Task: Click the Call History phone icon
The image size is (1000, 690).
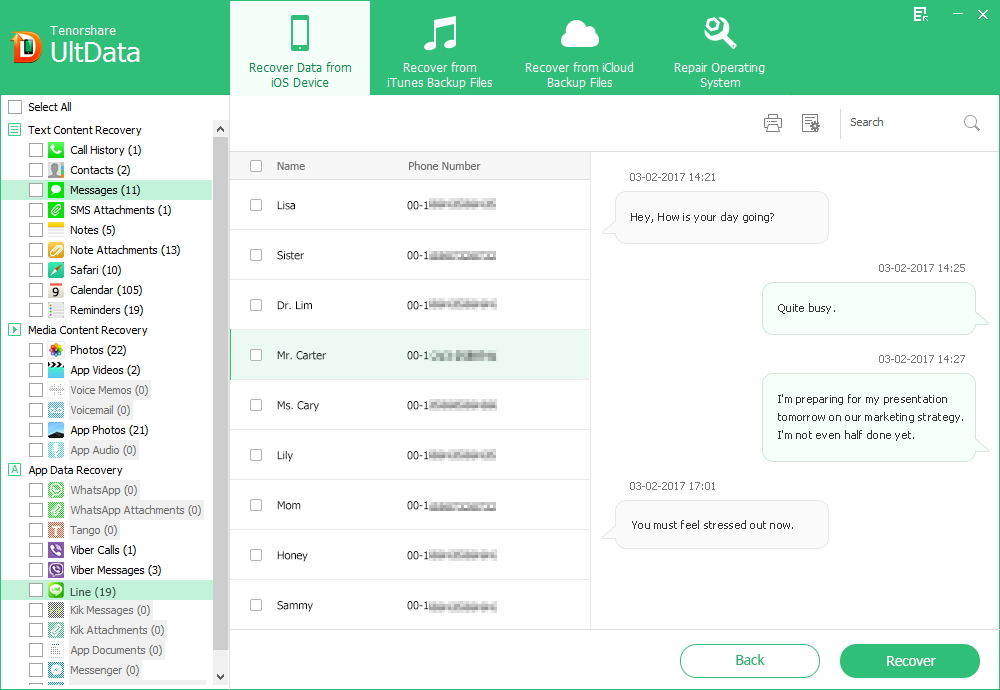Action: [56, 150]
